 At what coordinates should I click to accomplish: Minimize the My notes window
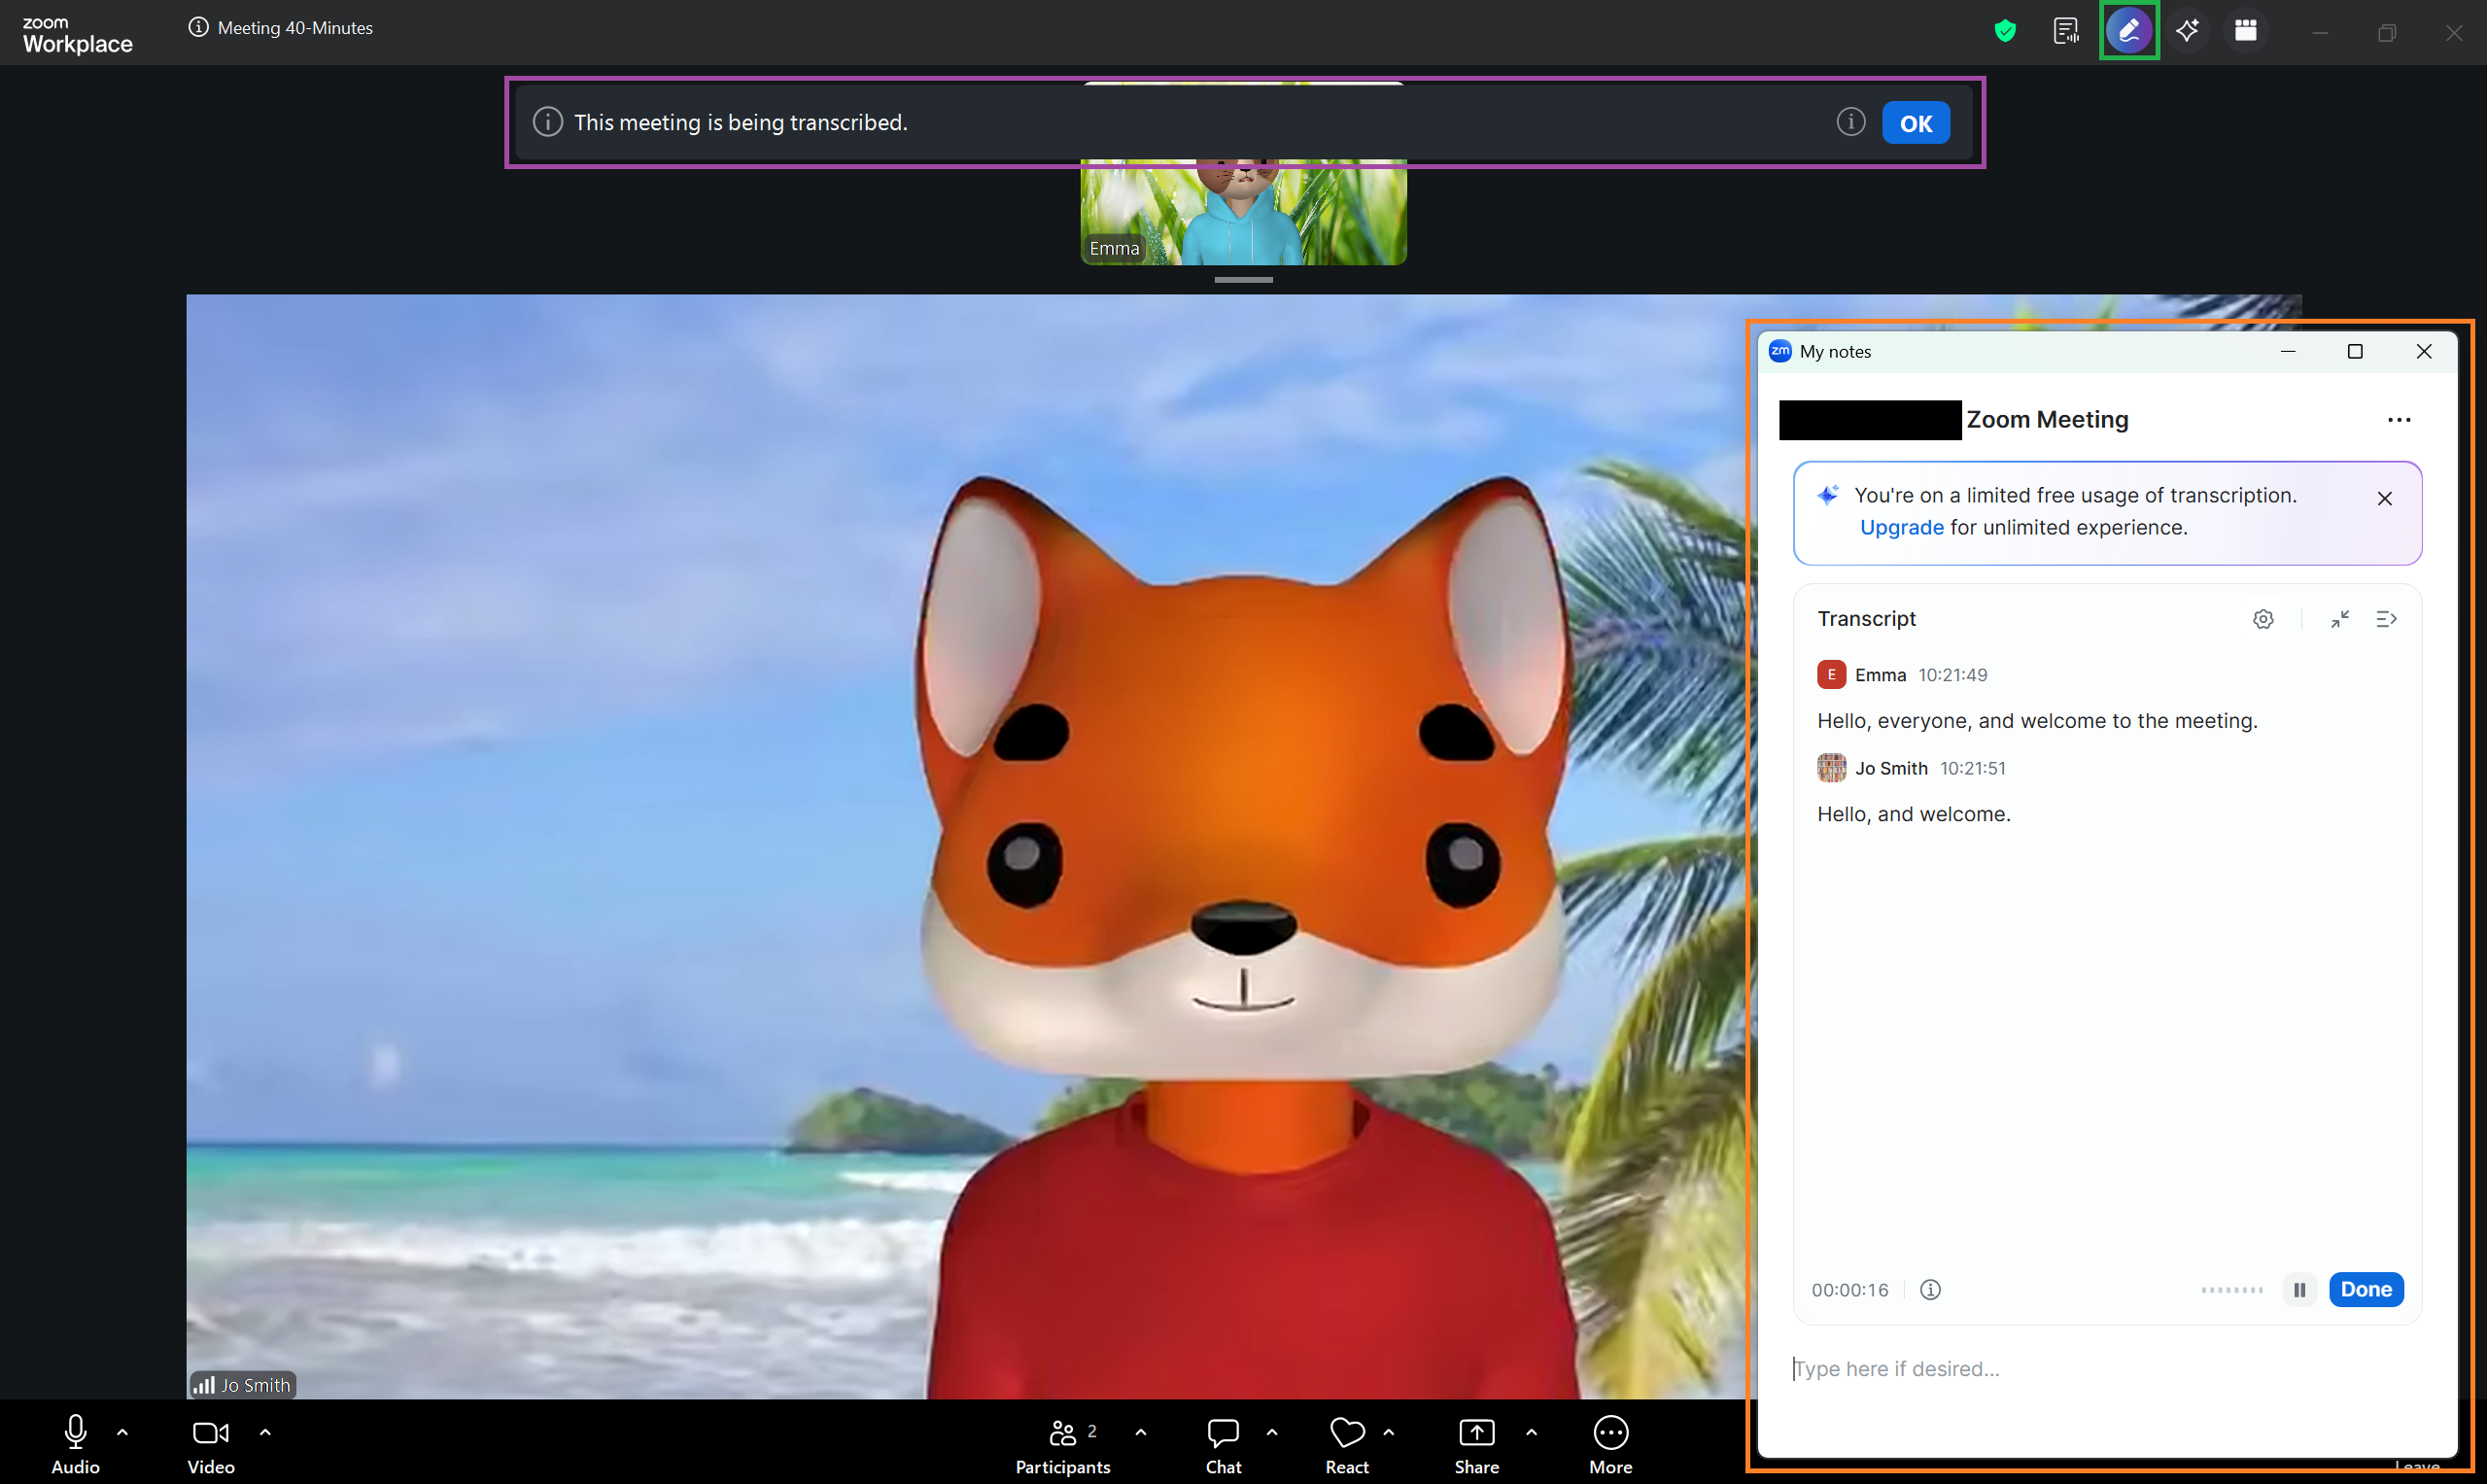coord(2287,352)
